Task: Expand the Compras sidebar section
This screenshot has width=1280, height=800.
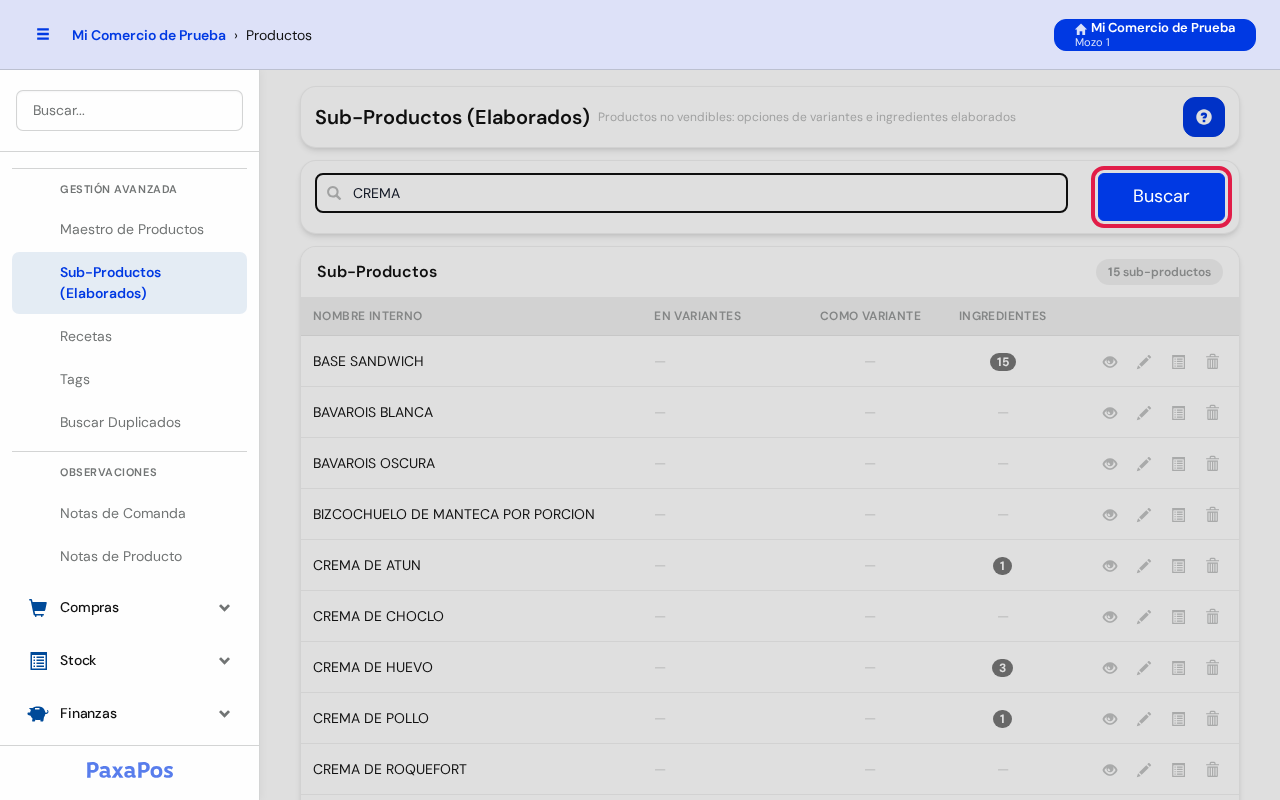Action: click(129, 608)
